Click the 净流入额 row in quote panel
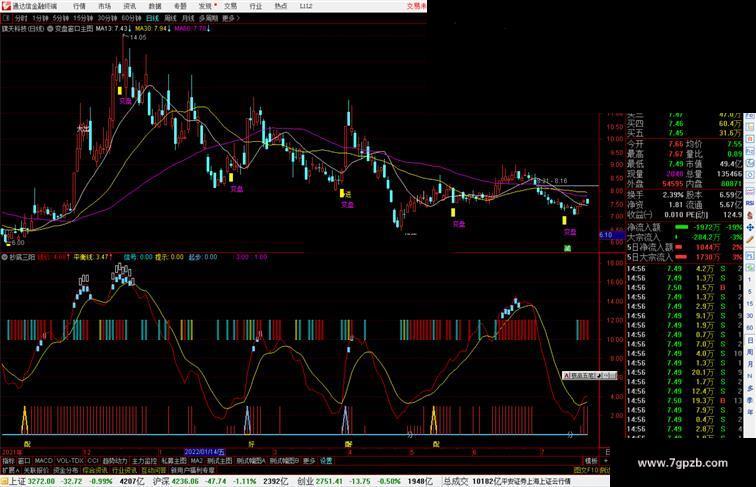Screen dimensions: 756x487 point(685,227)
